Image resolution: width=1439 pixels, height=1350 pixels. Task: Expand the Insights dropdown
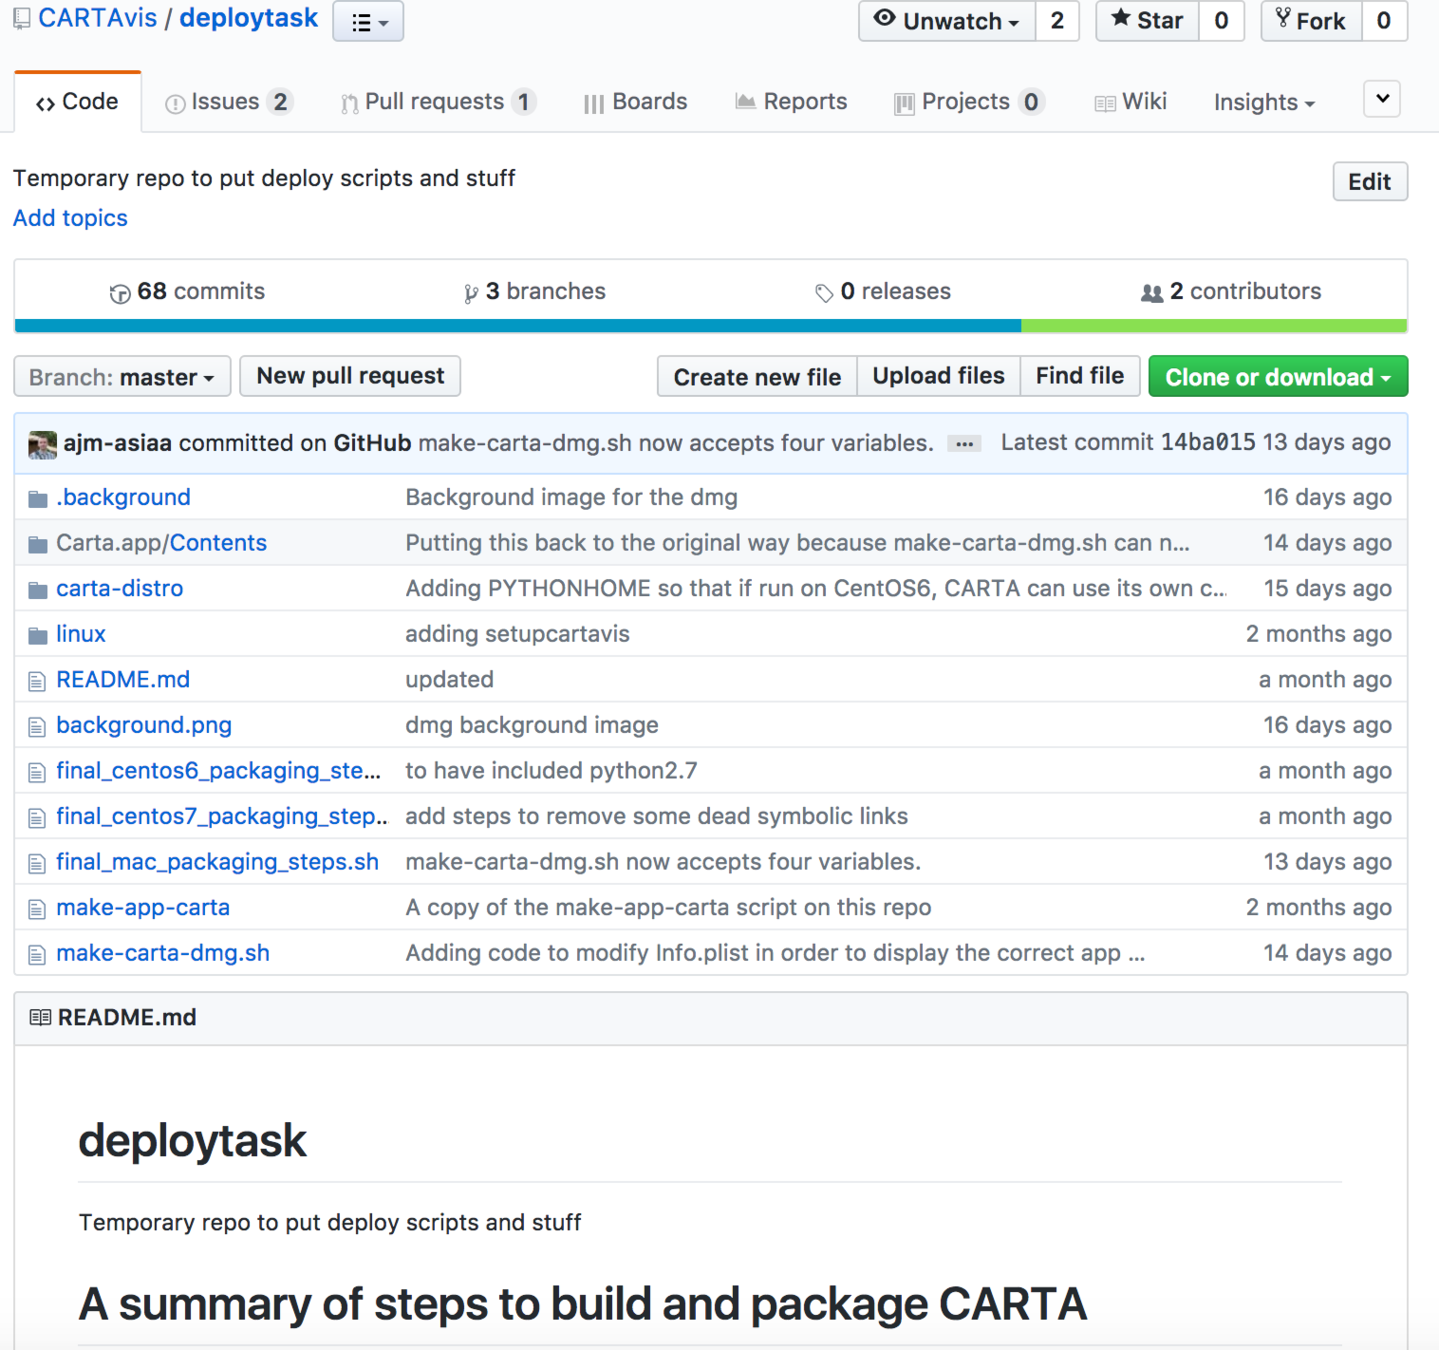1264,103
